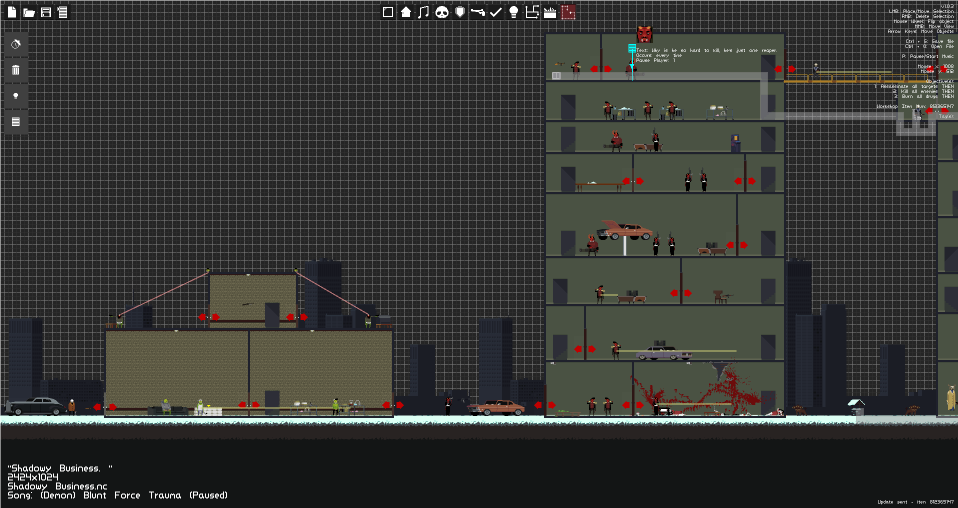Click the trash can delete icon
Viewport: 958px width, 508px height.
coord(16,70)
